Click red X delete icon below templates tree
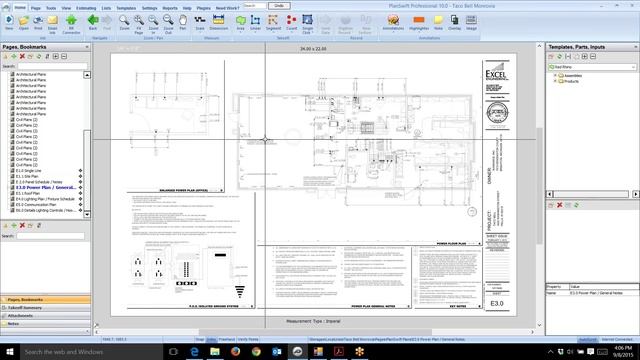 tap(560, 205)
